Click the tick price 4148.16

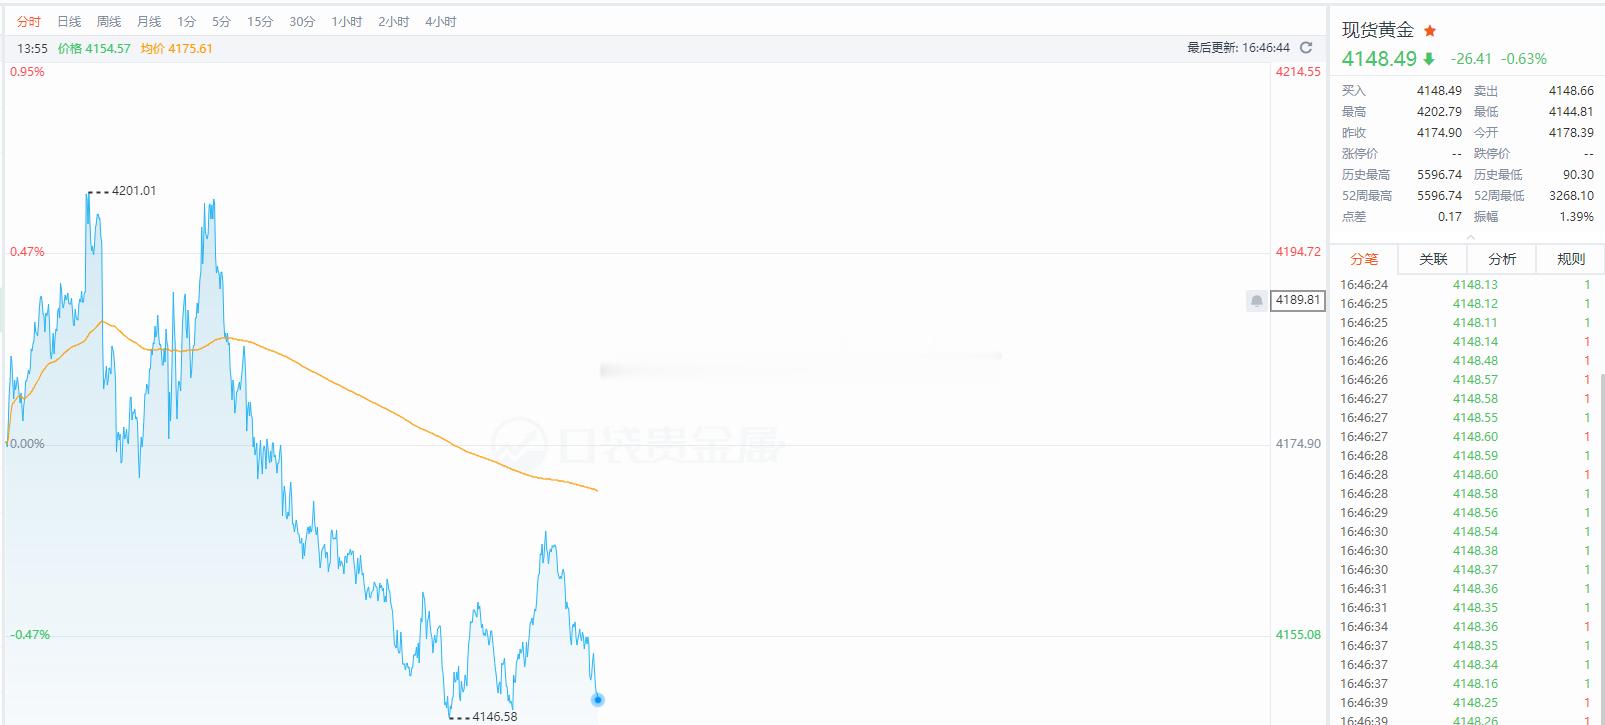pyautogui.click(x=1475, y=684)
